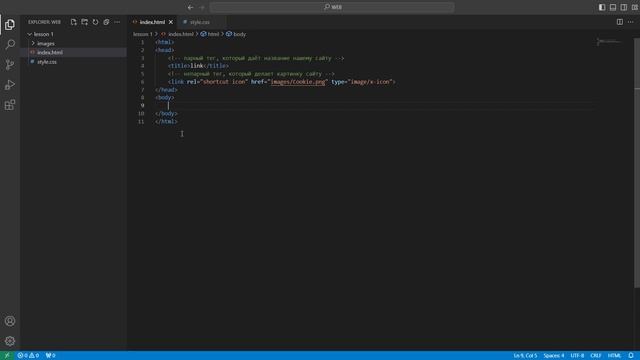Switch to the index.html tab
Image resolution: width=640 pixels, height=360 pixels.
pyautogui.click(x=152, y=22)
